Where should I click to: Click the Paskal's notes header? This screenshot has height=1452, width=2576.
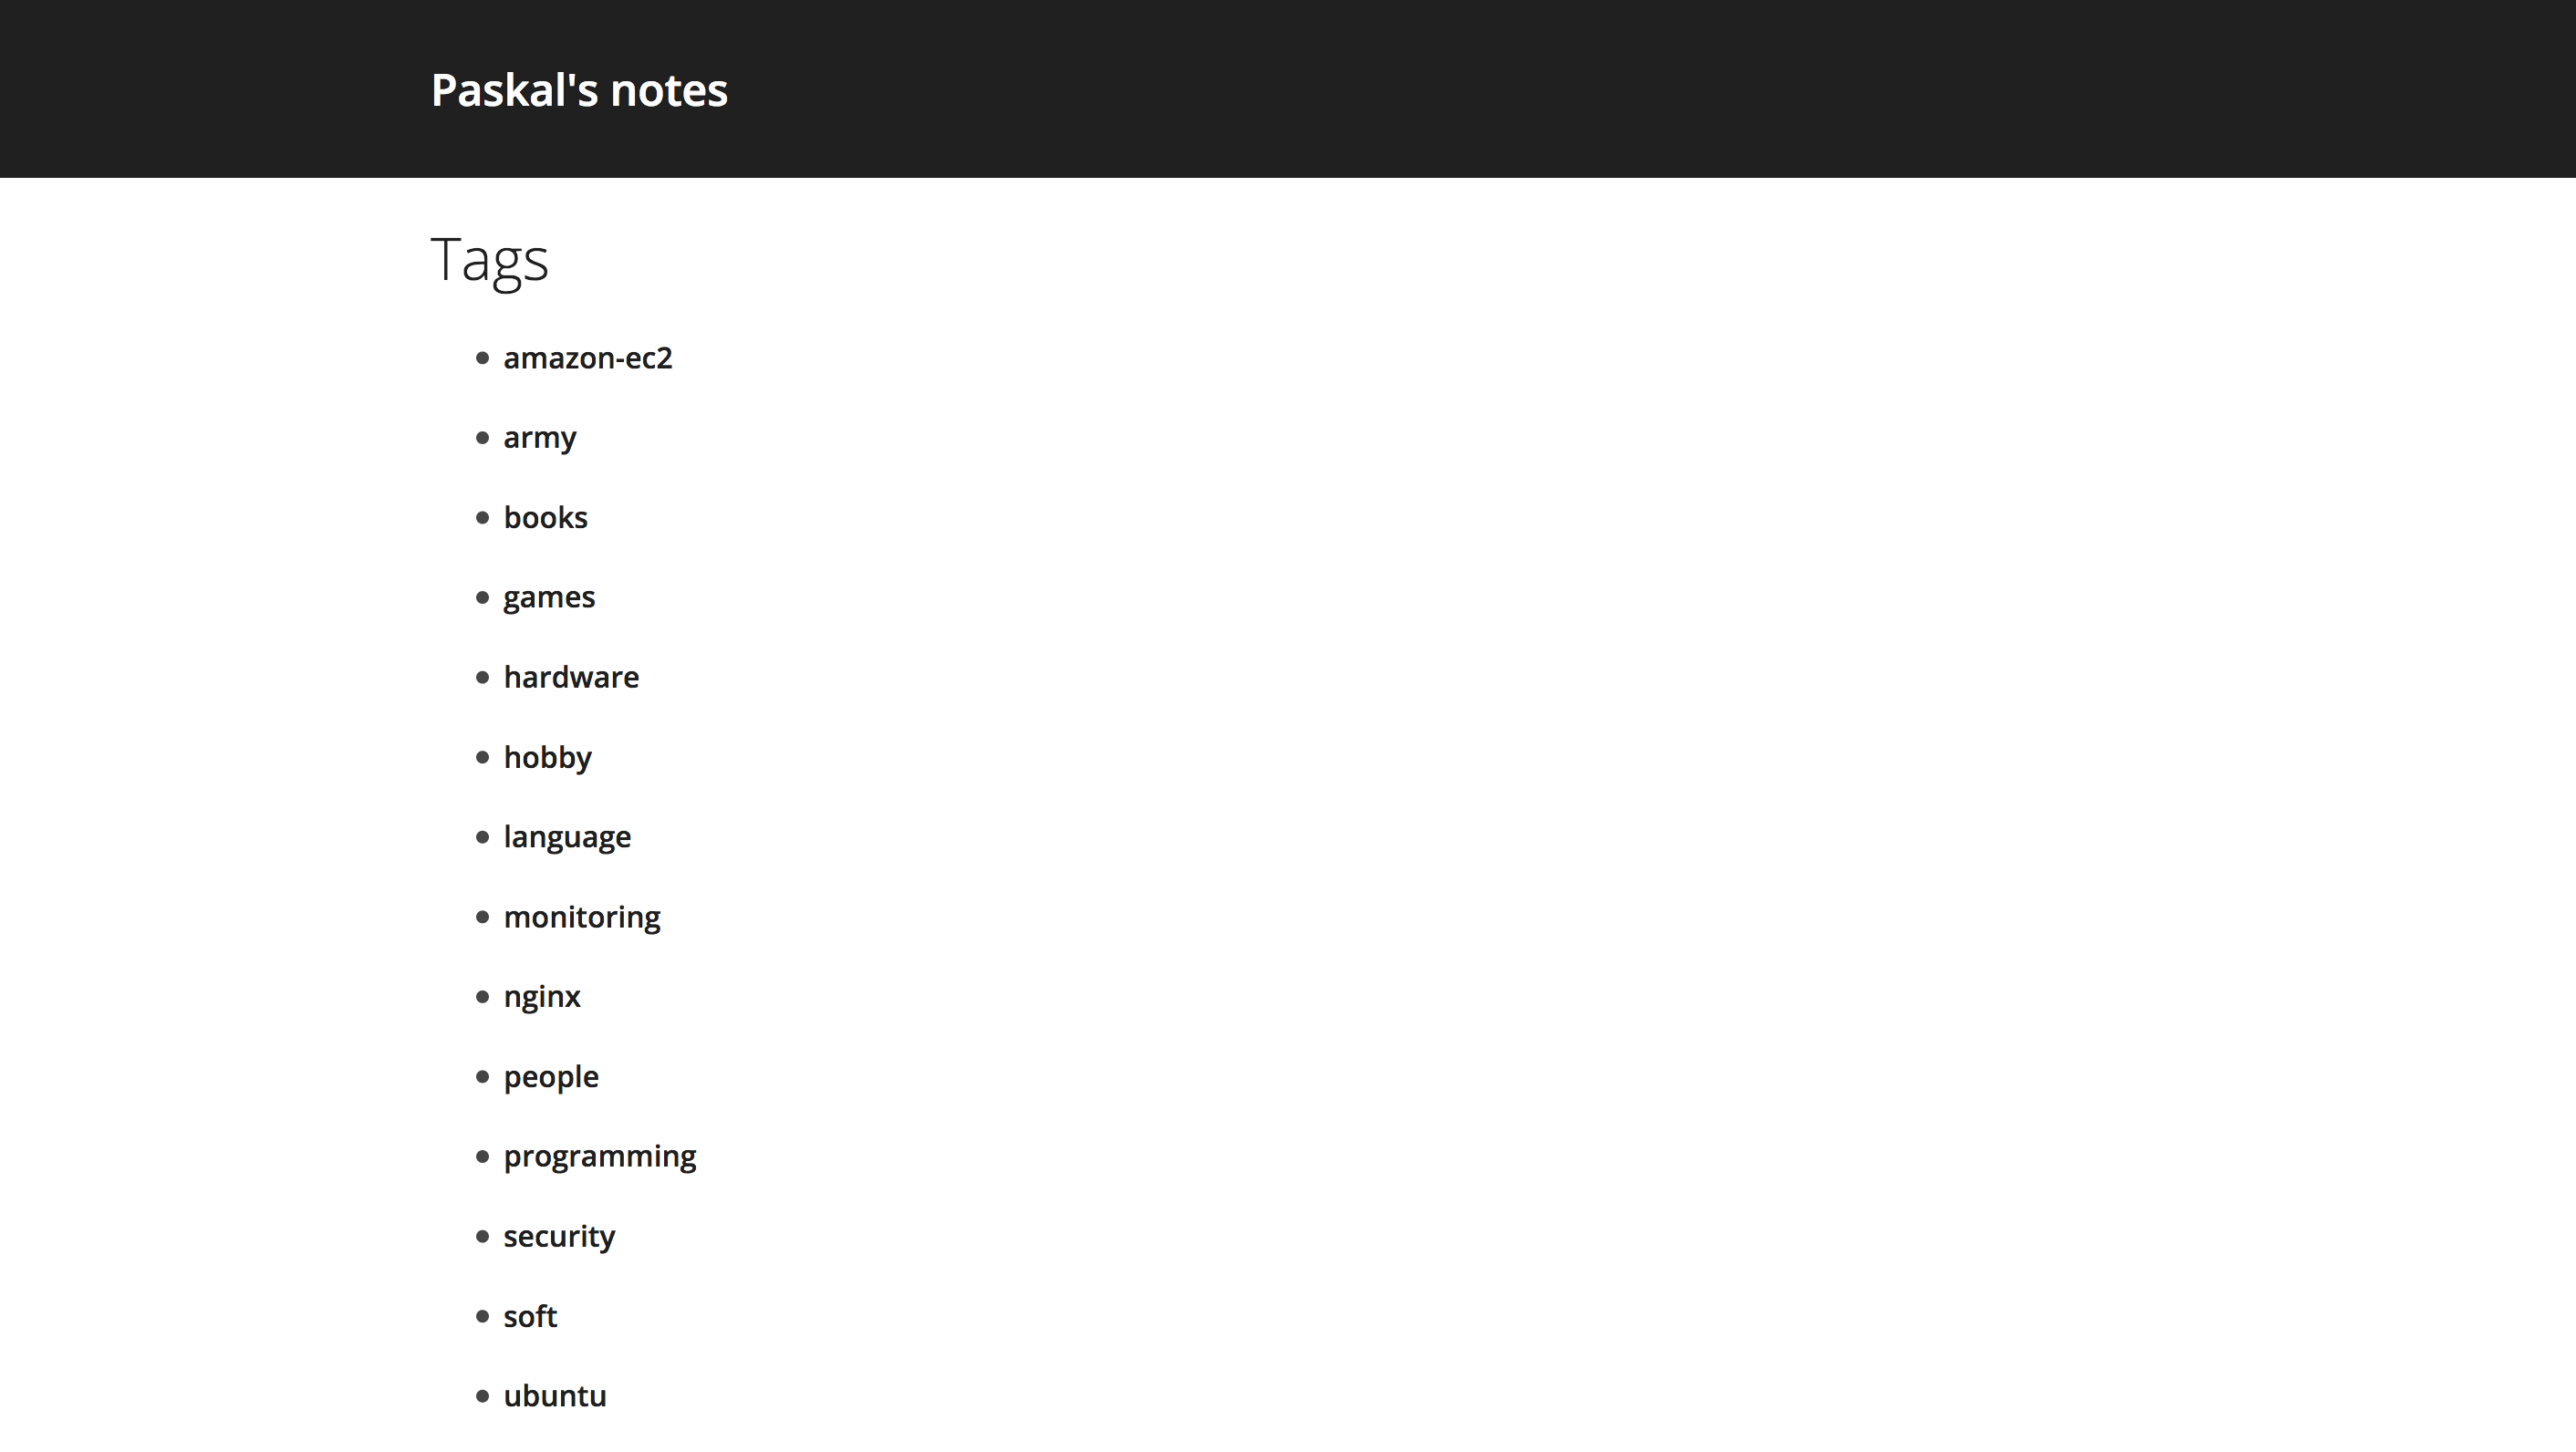point(578,88)
